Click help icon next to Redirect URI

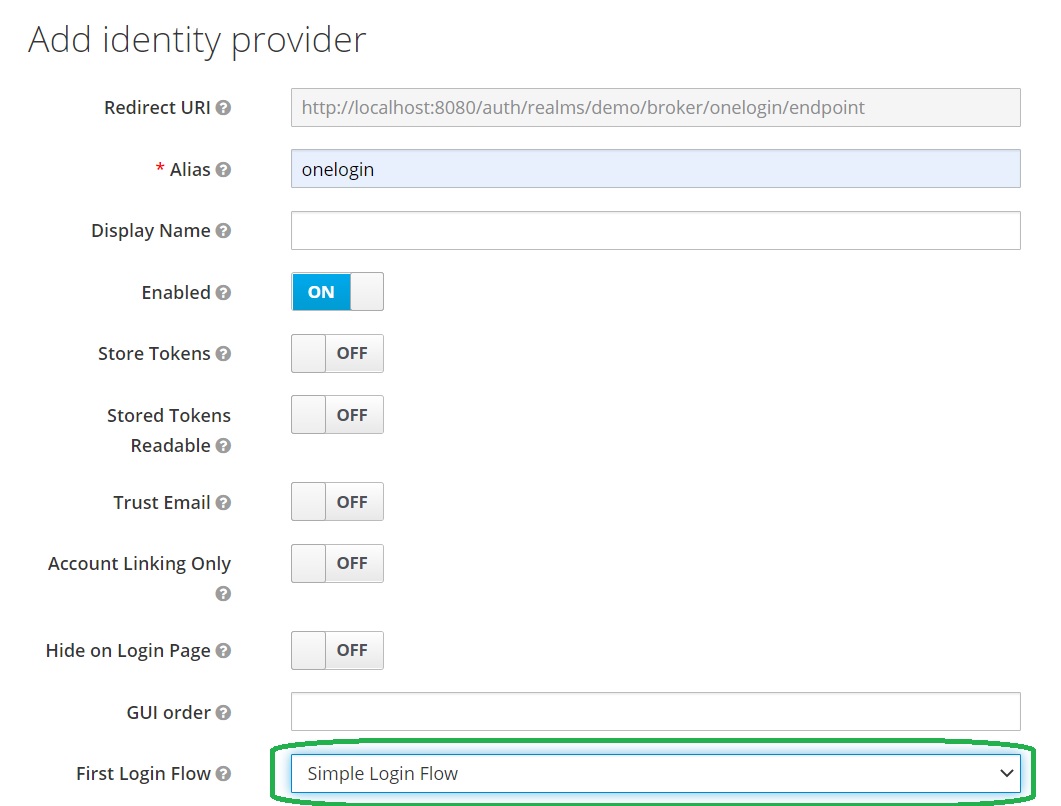click(223, 108)
